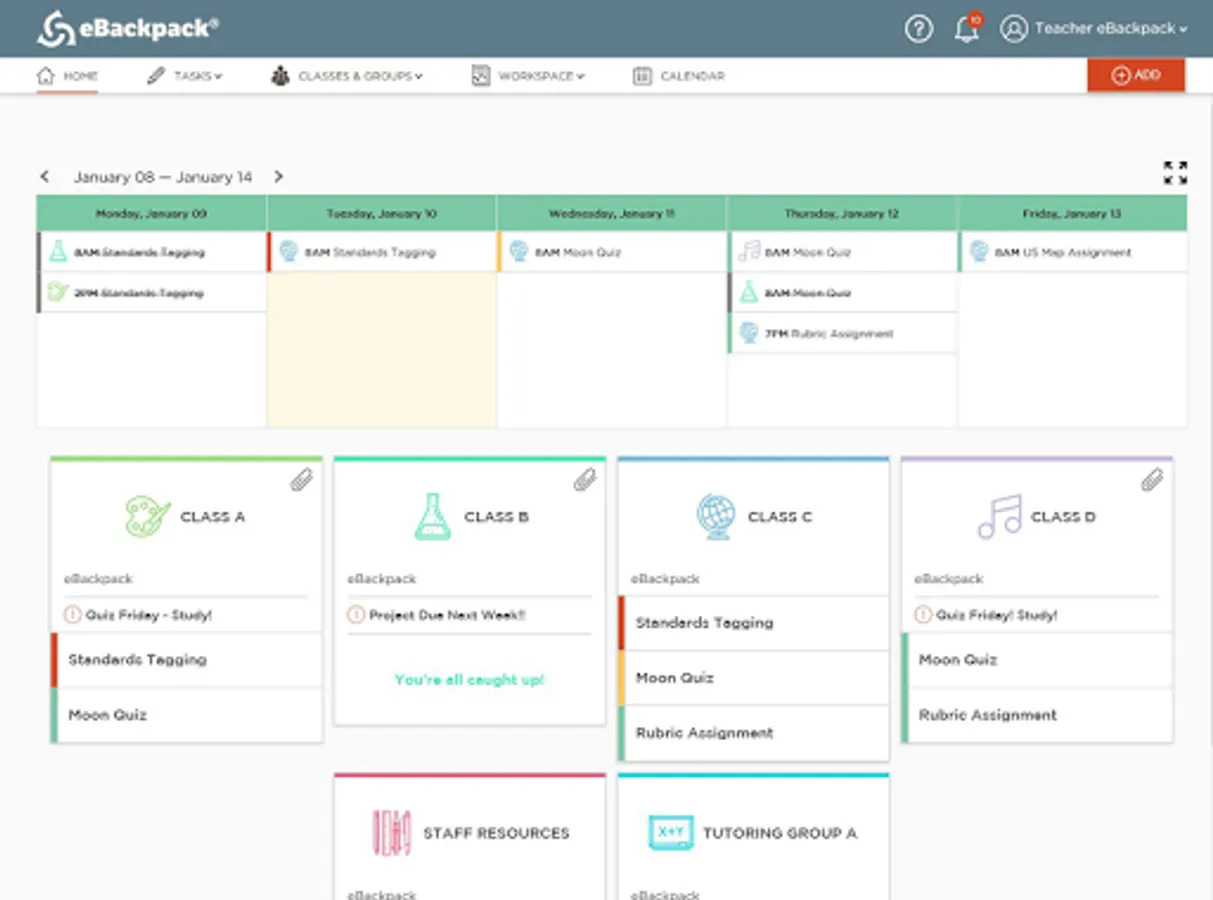Viewport: 1213px width, 900px height.
Task: Click the paperclip on the Class D card
Action: pyautogui.click(x=1152, y=480)
